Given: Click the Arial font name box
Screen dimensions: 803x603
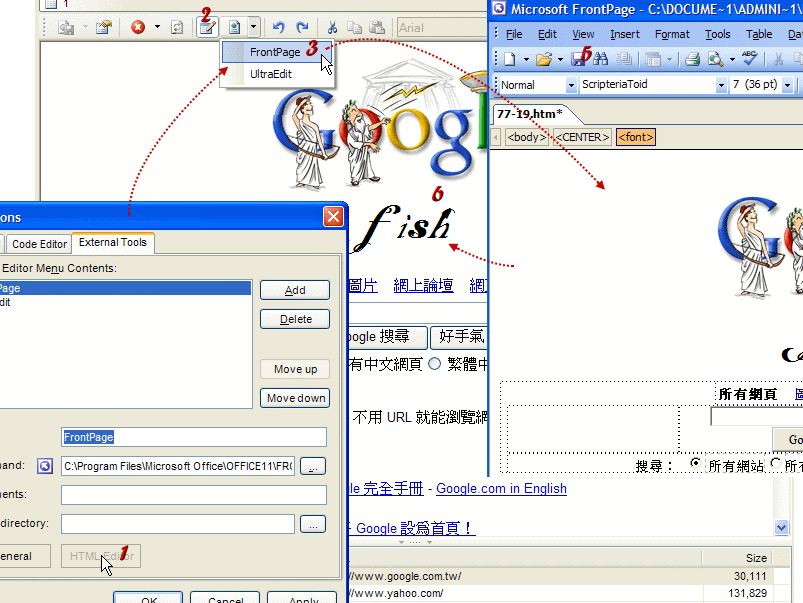Looking at the screenshot, I should (x=442, y=28).
